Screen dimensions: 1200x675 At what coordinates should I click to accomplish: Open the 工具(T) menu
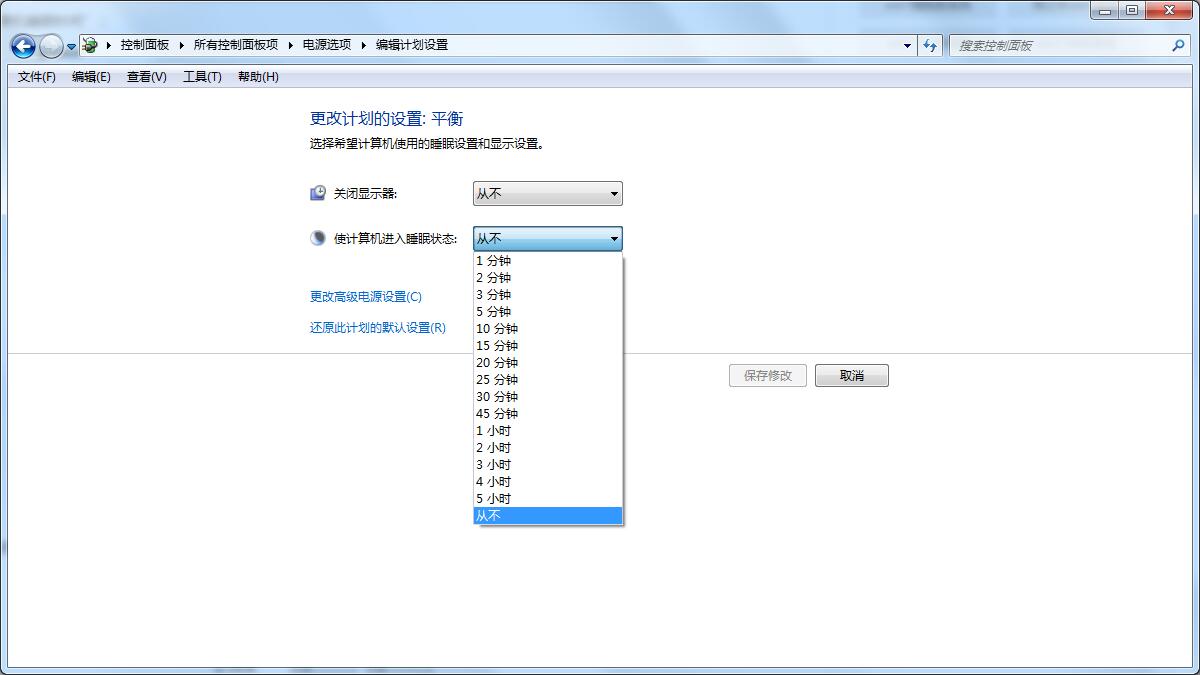point(200,76)
